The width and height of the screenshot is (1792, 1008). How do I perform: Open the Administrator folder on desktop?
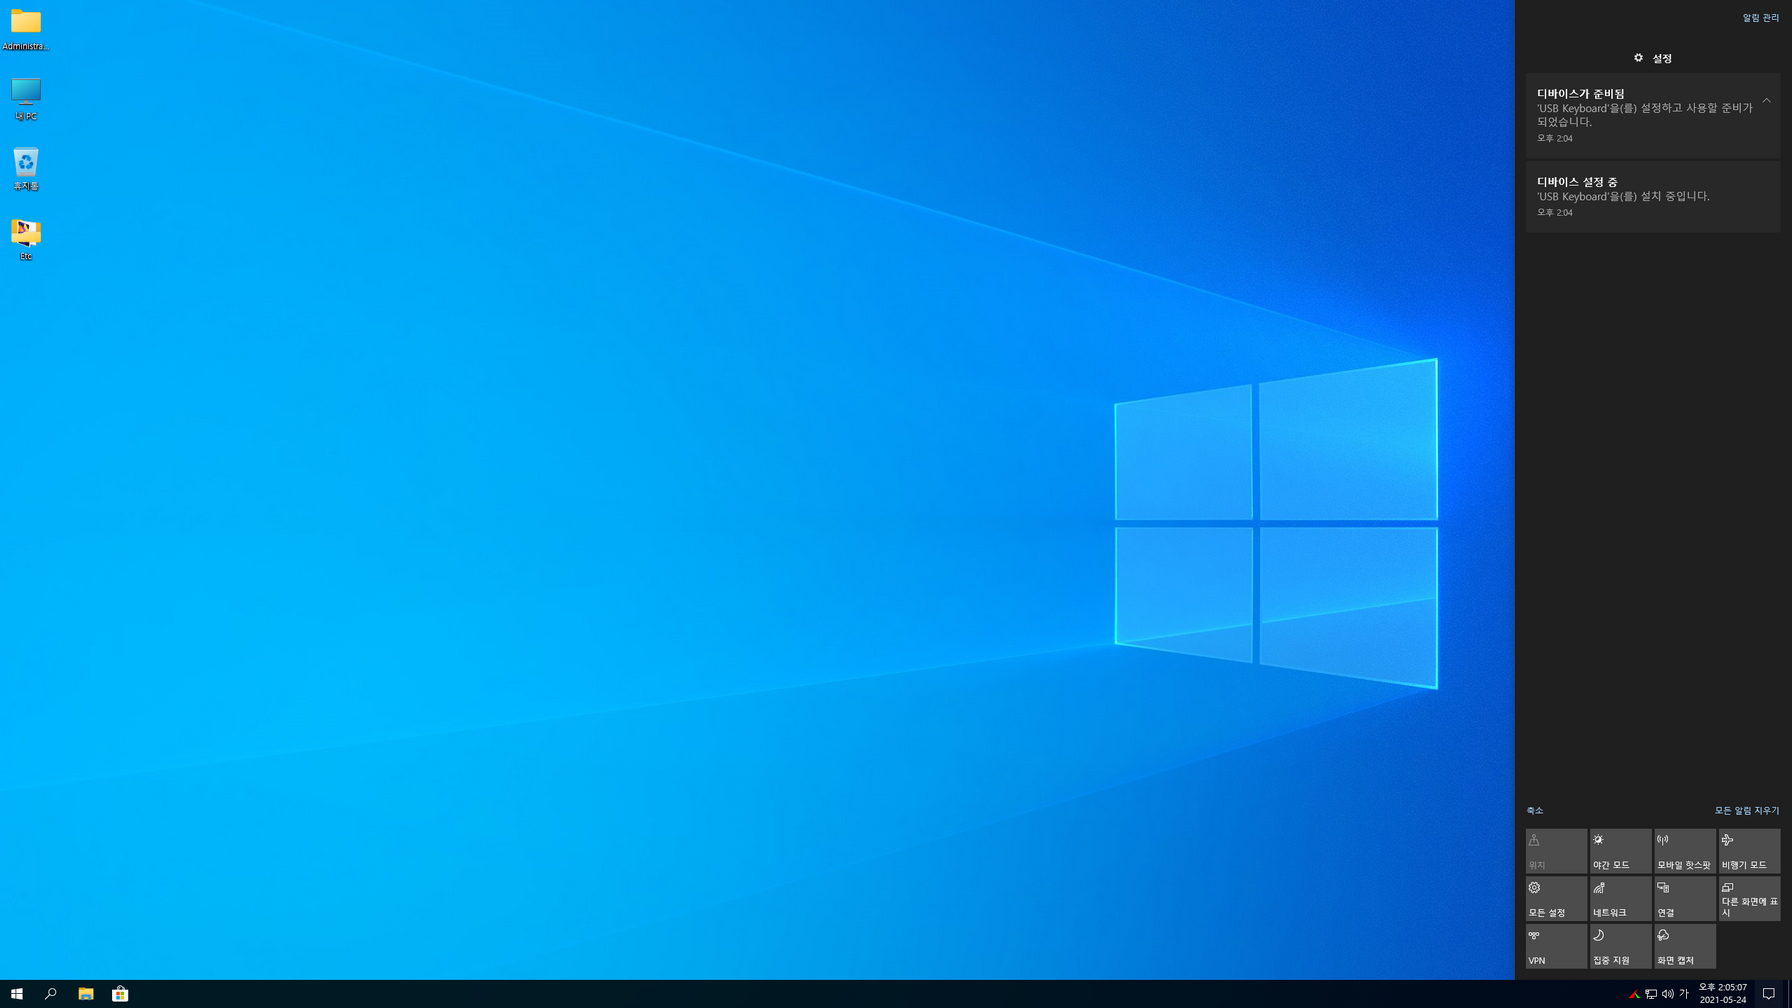pyautogui.click(x=26, y=29)
